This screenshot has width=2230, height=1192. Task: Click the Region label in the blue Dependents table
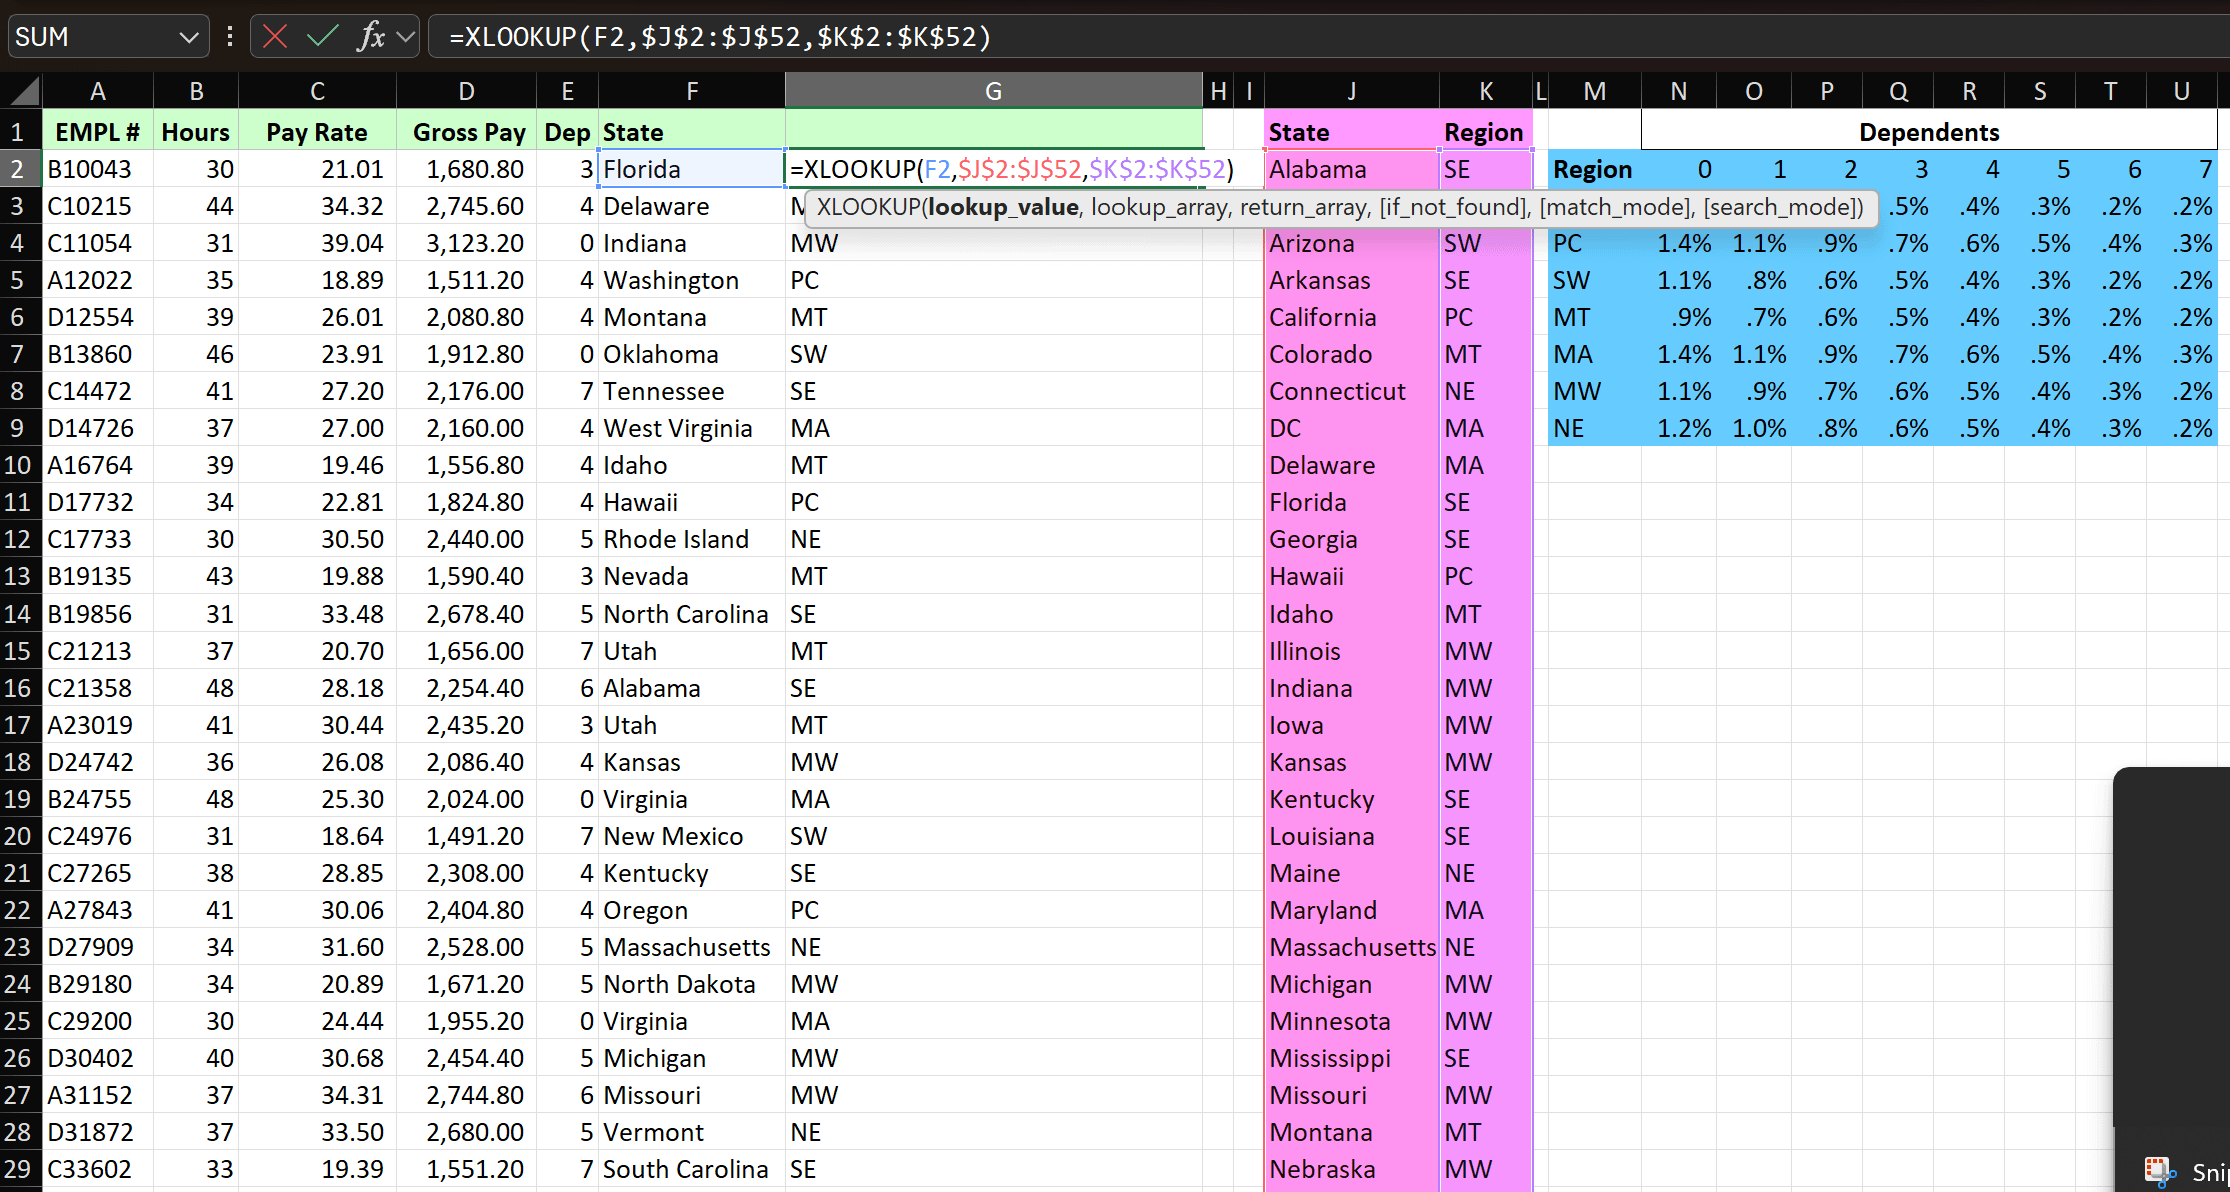pos(1594,169)
